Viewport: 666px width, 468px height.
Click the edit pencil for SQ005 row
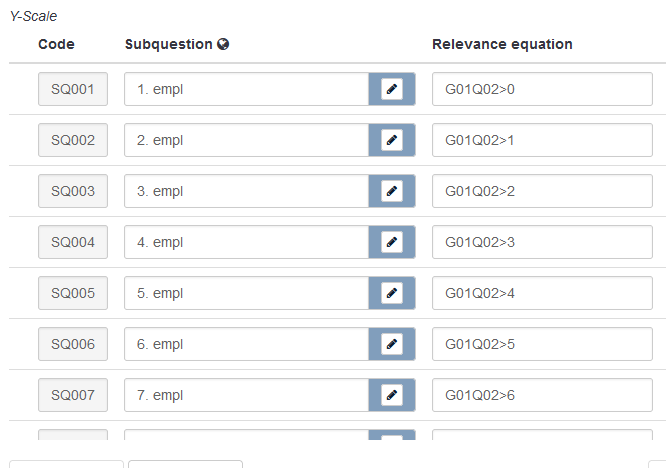click(392, 294)
